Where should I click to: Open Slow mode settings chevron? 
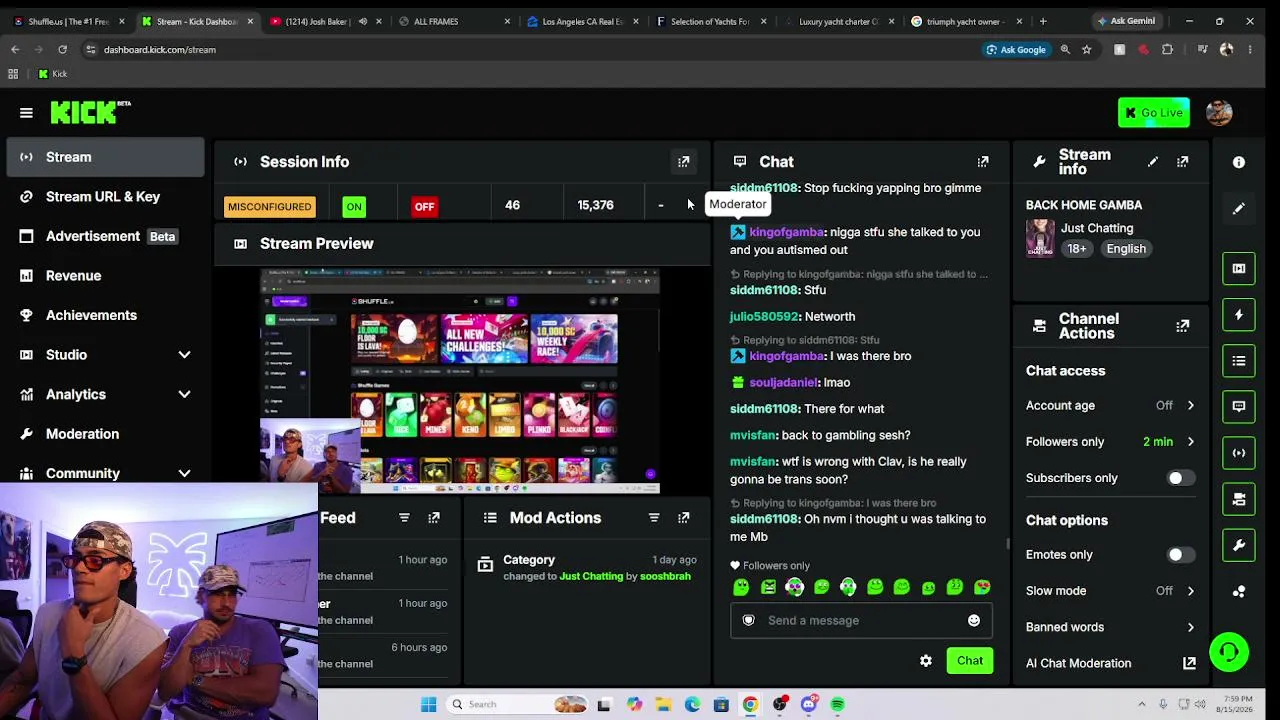[1190, 591]
